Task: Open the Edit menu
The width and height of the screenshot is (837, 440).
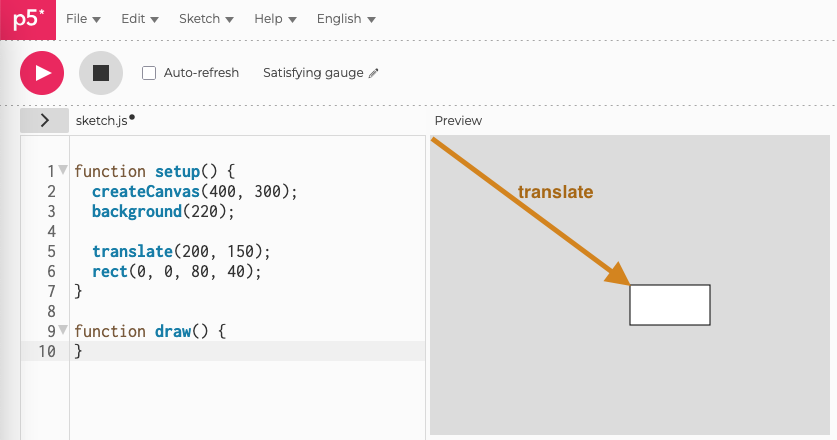Action: (138, 19)
